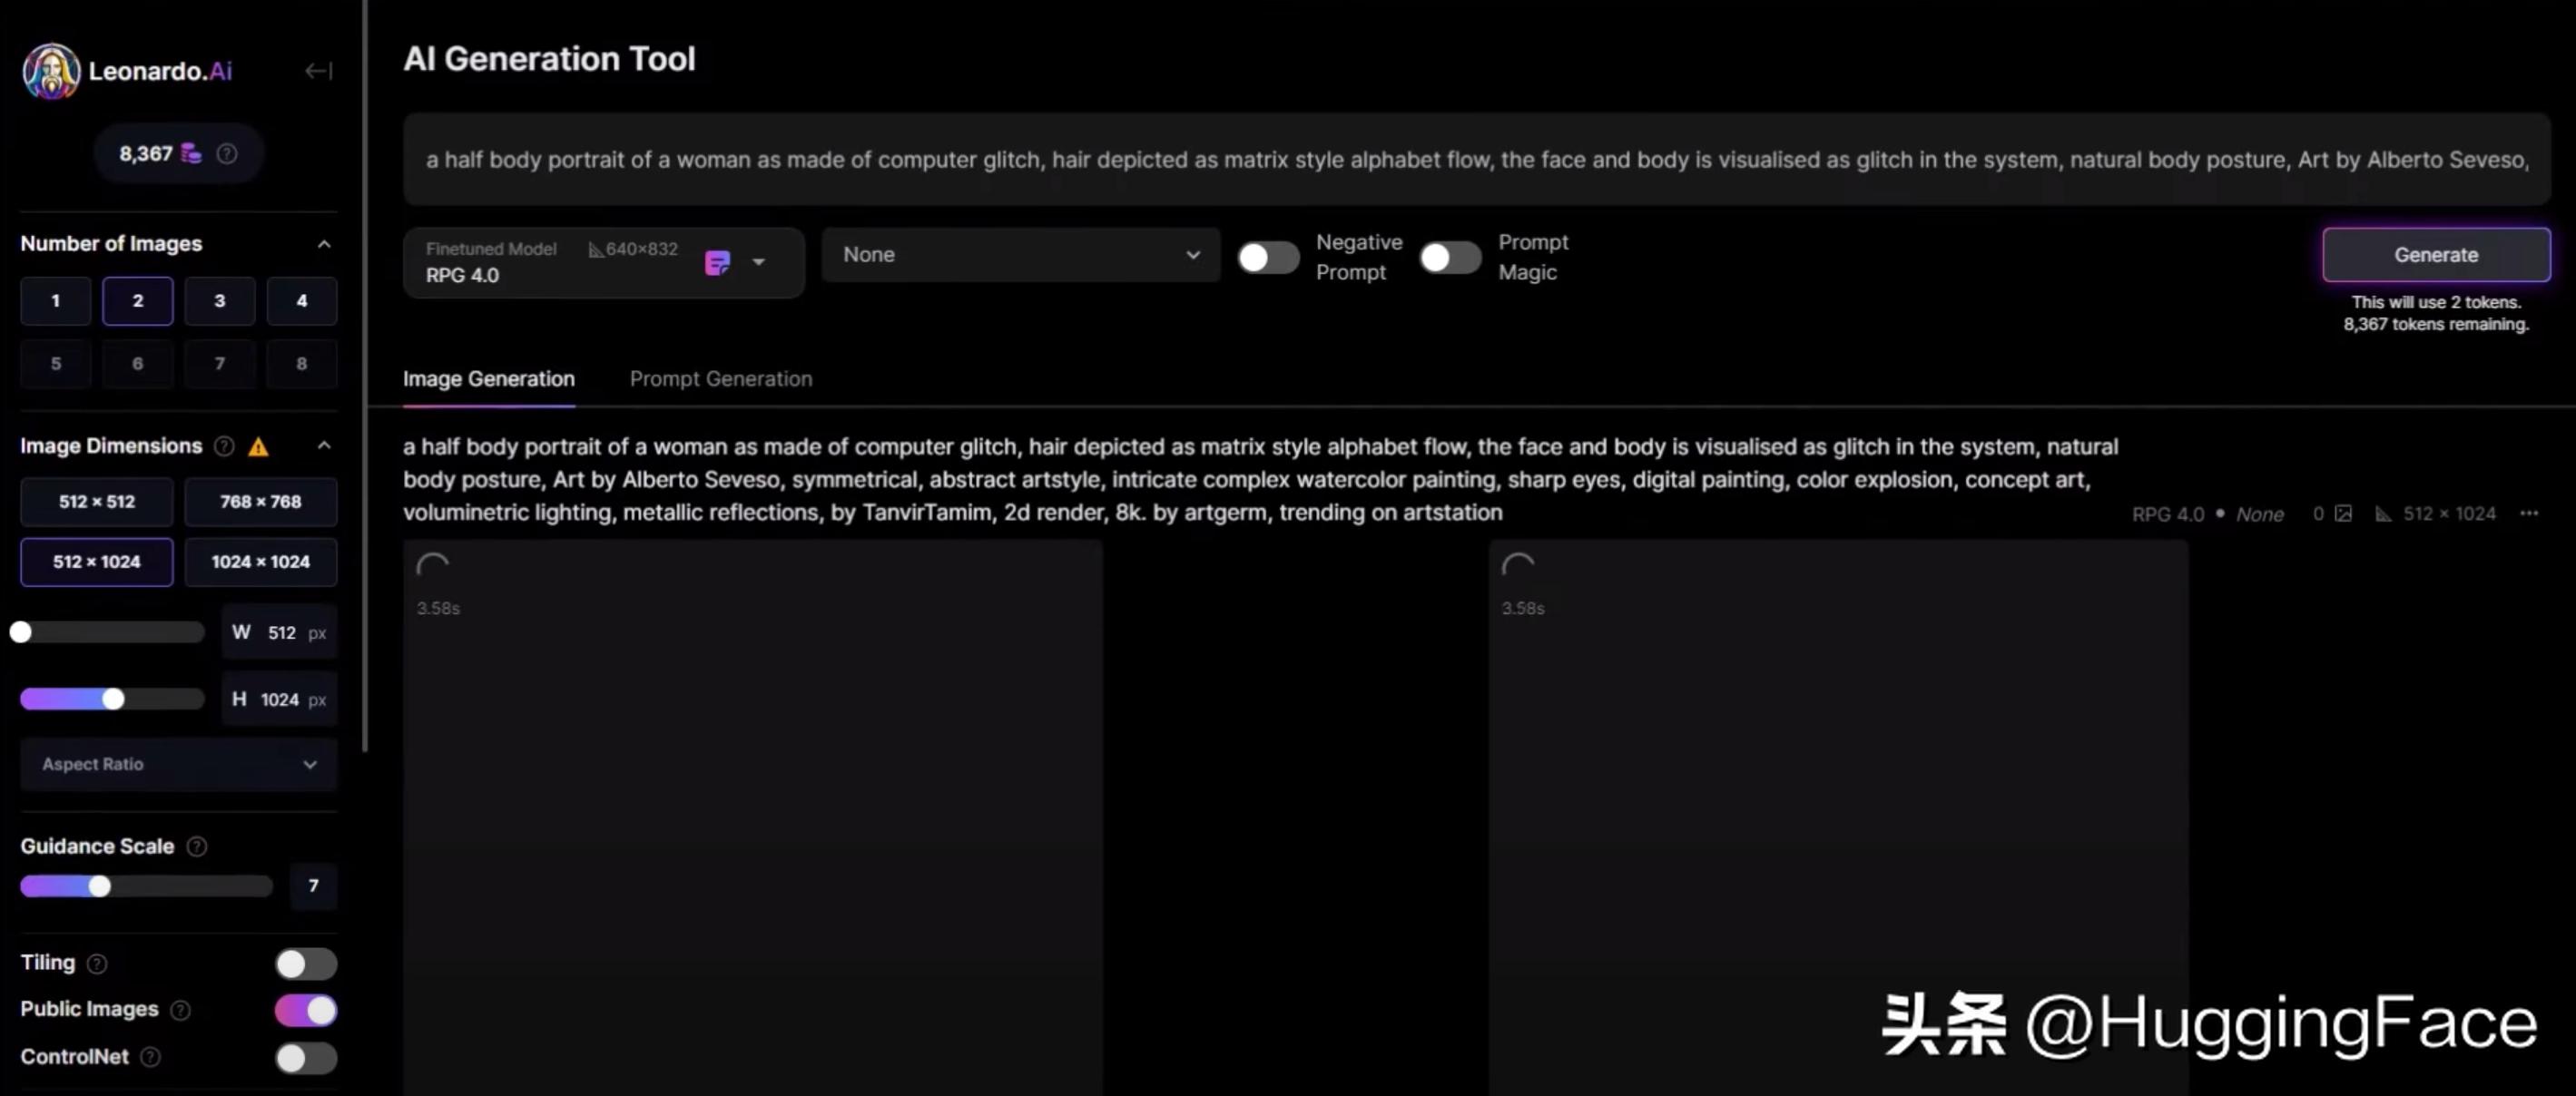Viewport: 2576px width, 1096px height.
Task: Select 512x512 image dimension preset
Action: [x=93, y=500]
